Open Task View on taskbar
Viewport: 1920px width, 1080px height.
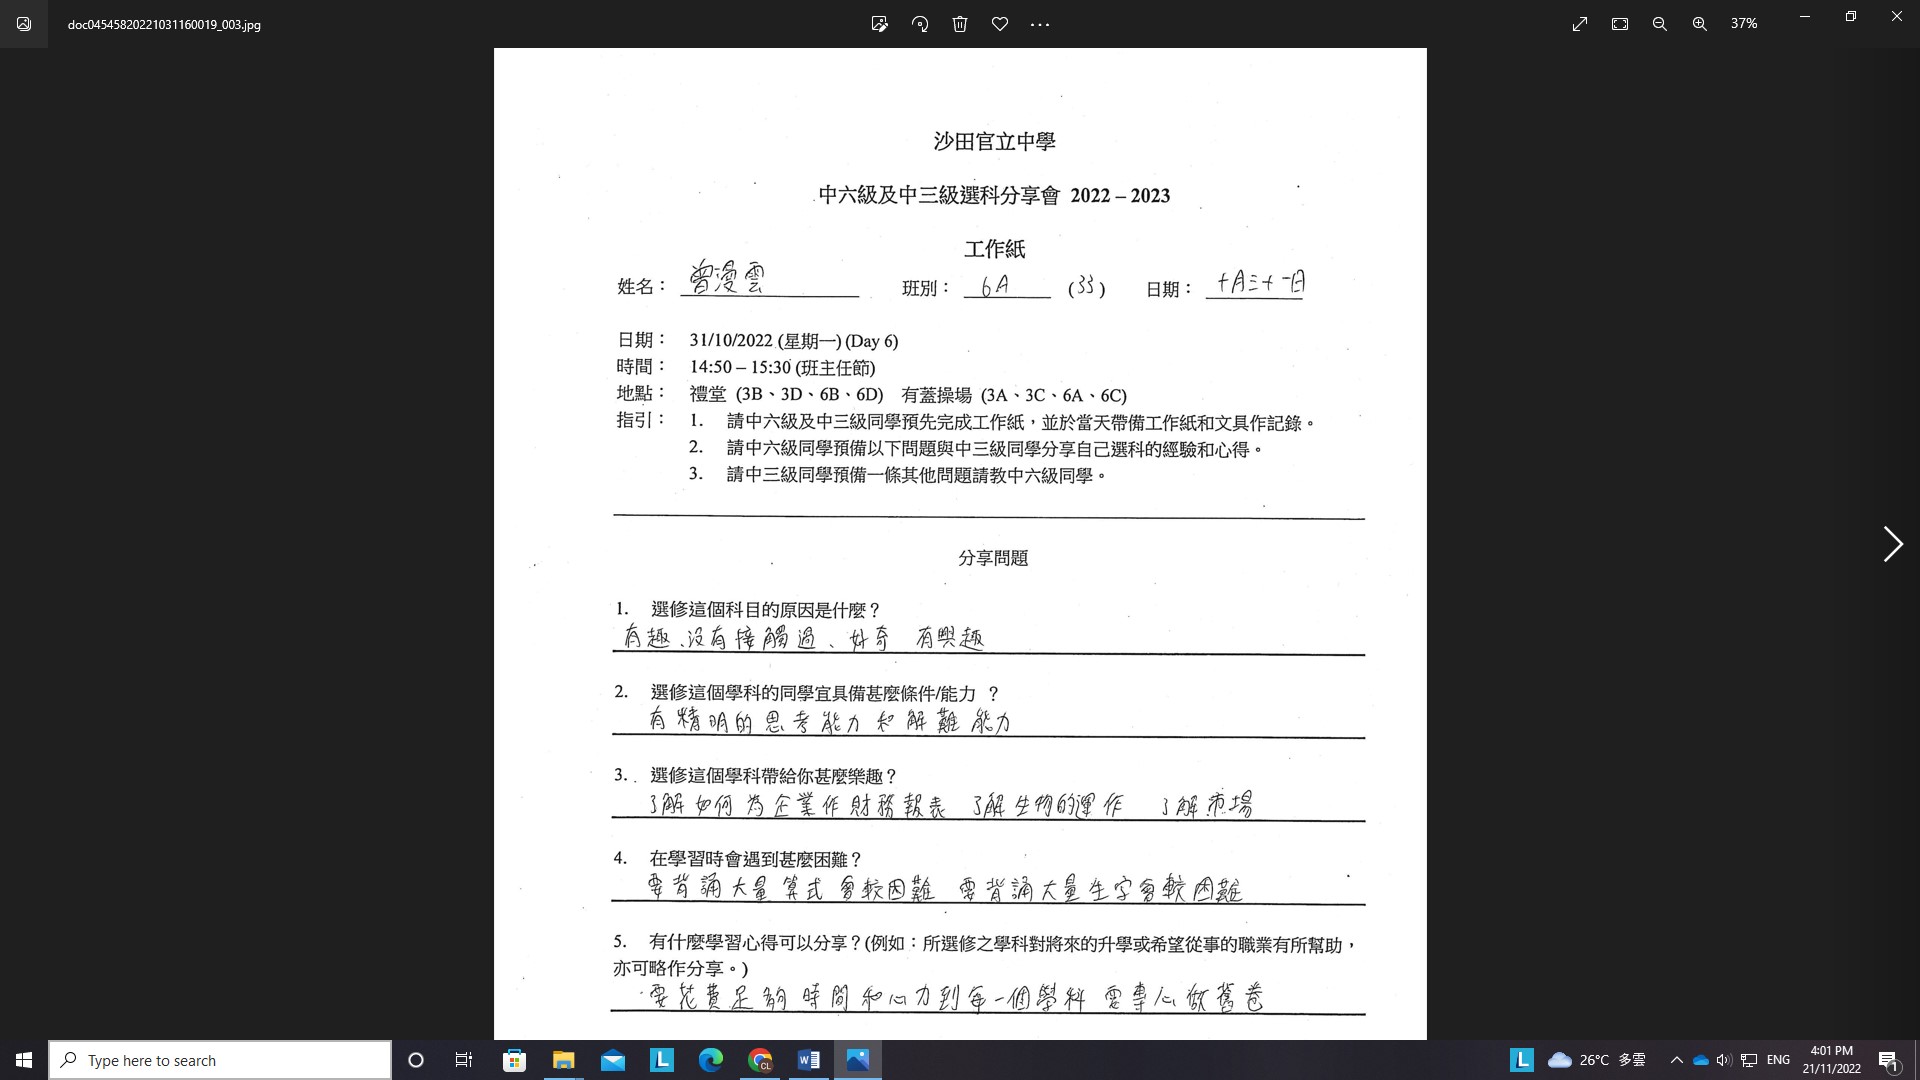click(x=464, y=1060)
